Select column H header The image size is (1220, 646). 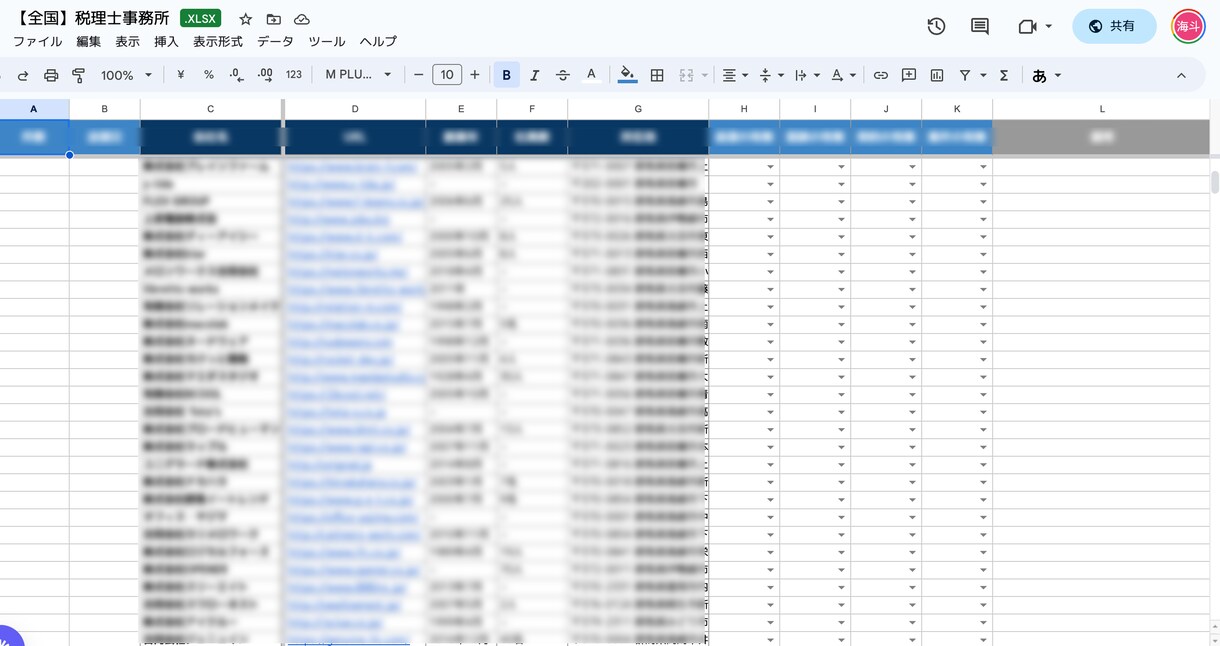pyautogui.click(x=744, y=109)
